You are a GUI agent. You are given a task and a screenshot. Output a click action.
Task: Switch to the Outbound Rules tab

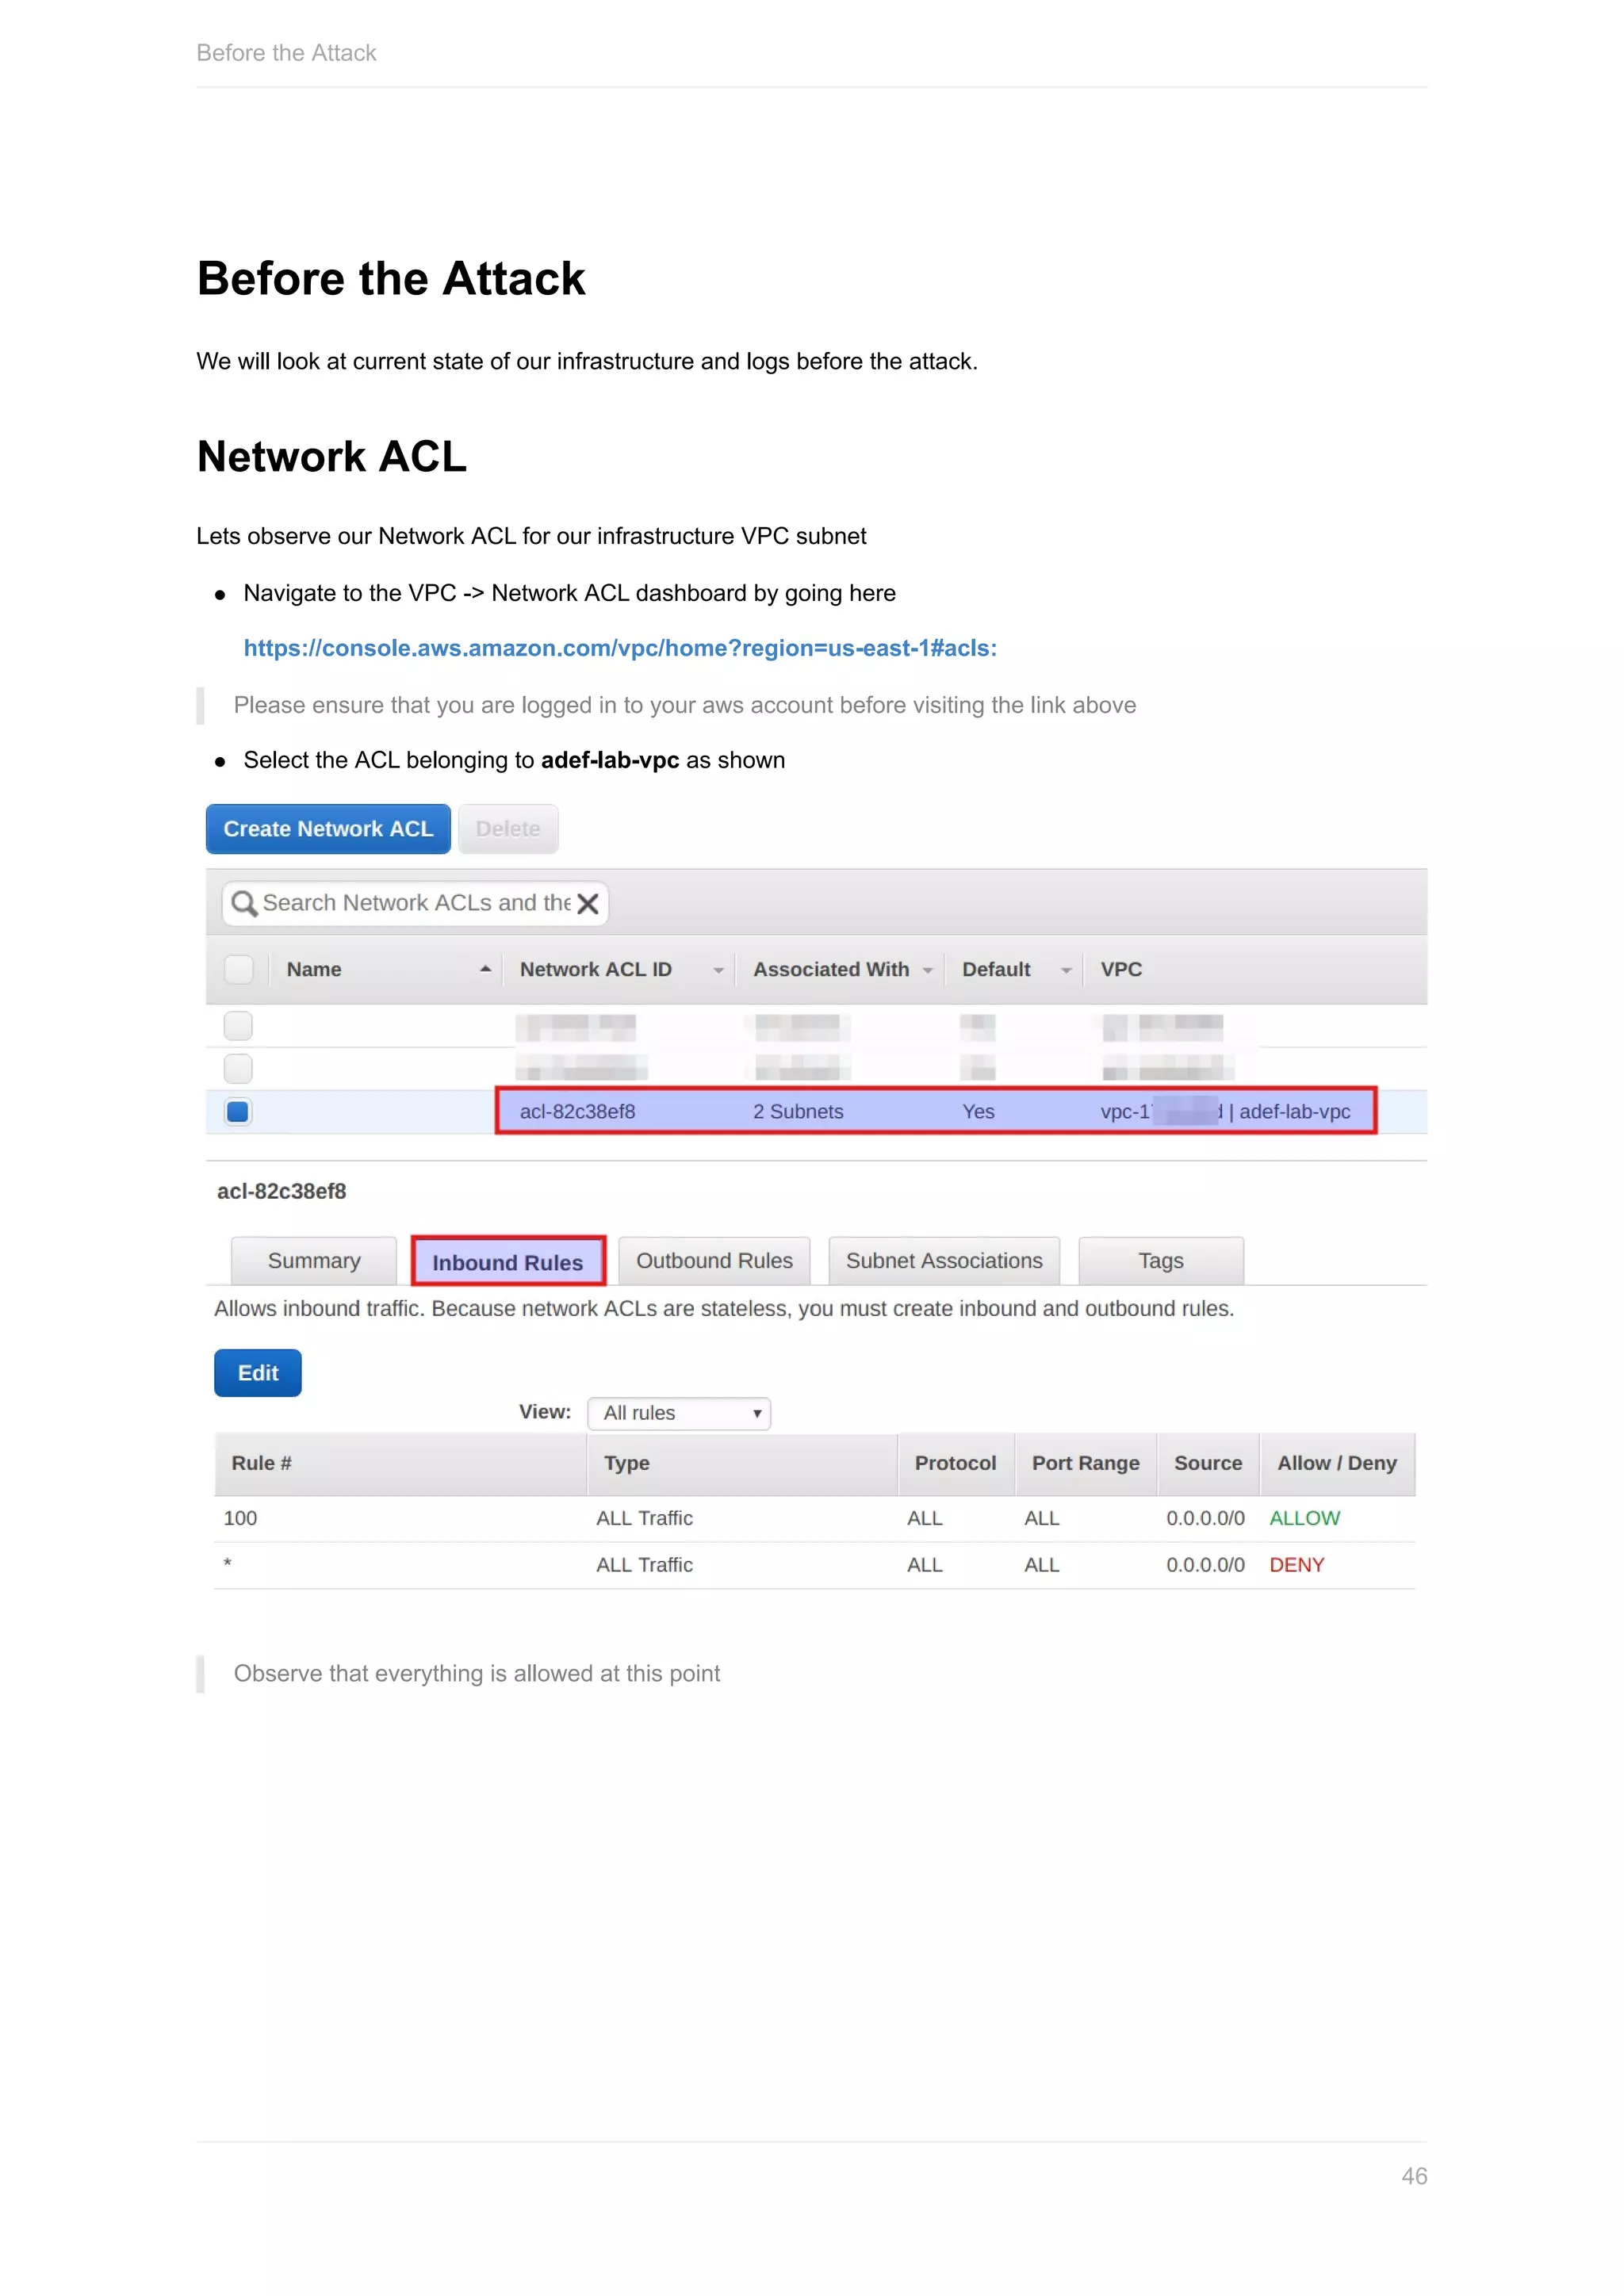(714, 1261)
